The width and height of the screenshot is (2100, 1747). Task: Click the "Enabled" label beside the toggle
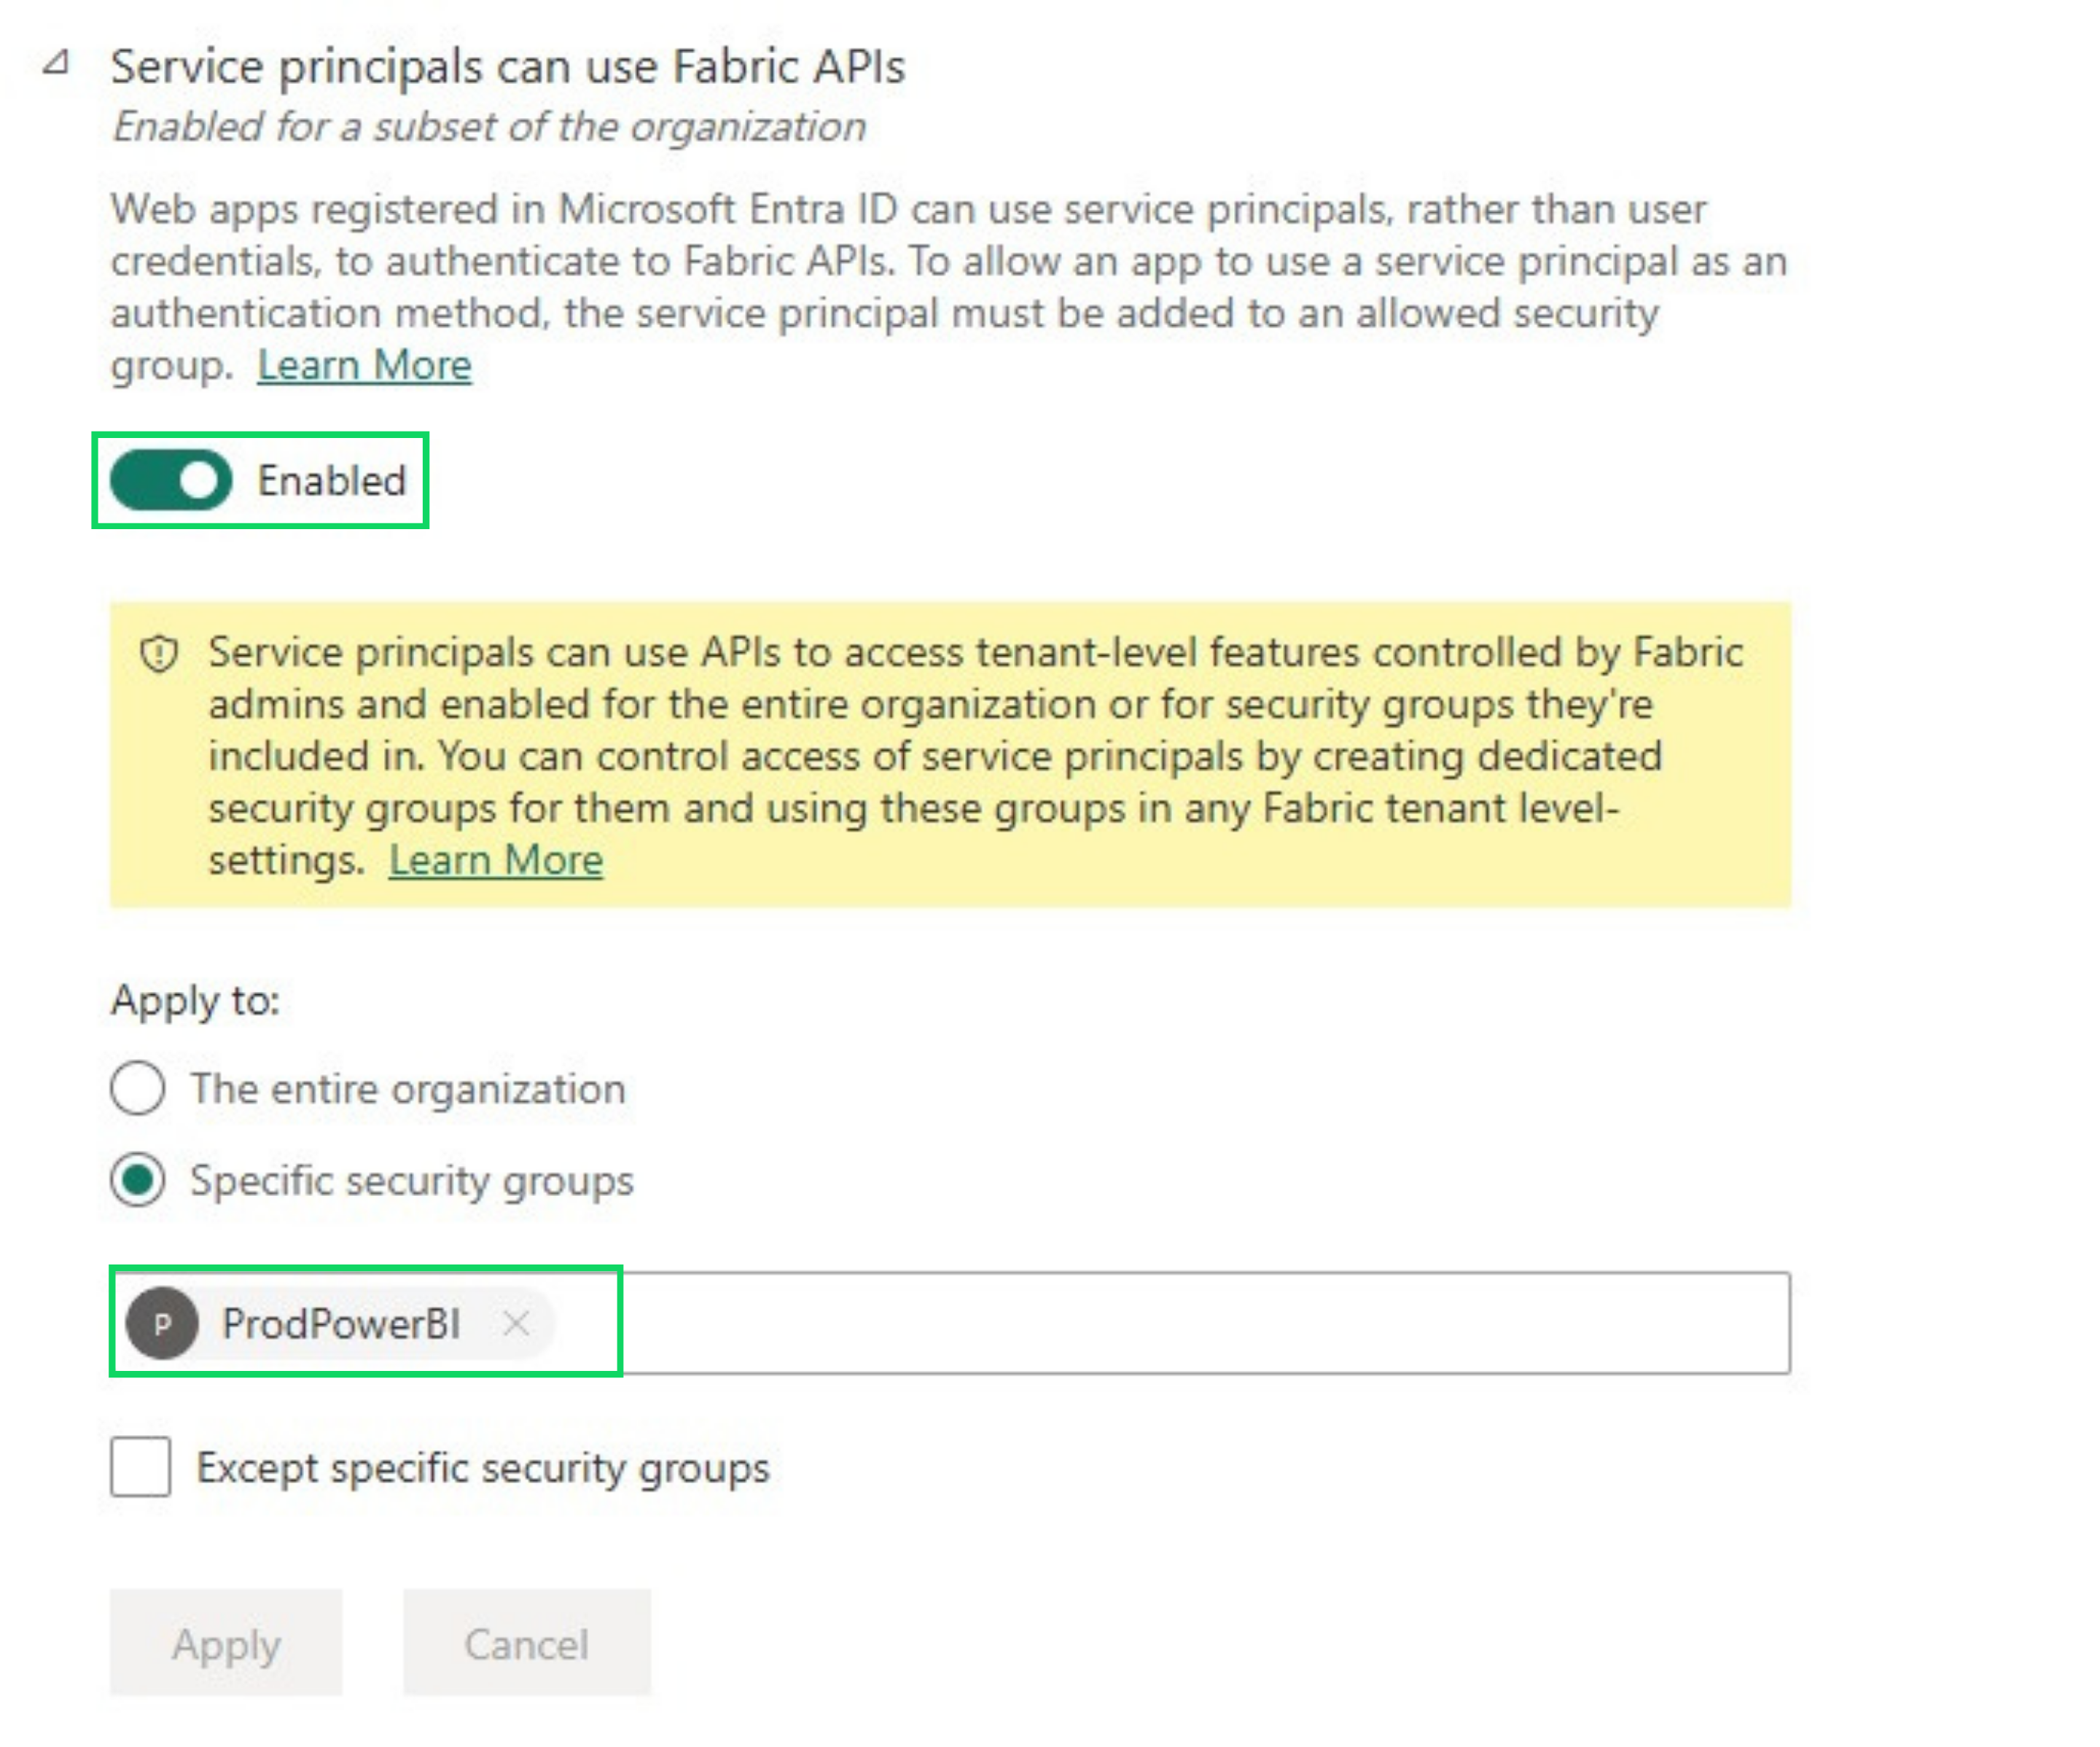tap(332, 481)
